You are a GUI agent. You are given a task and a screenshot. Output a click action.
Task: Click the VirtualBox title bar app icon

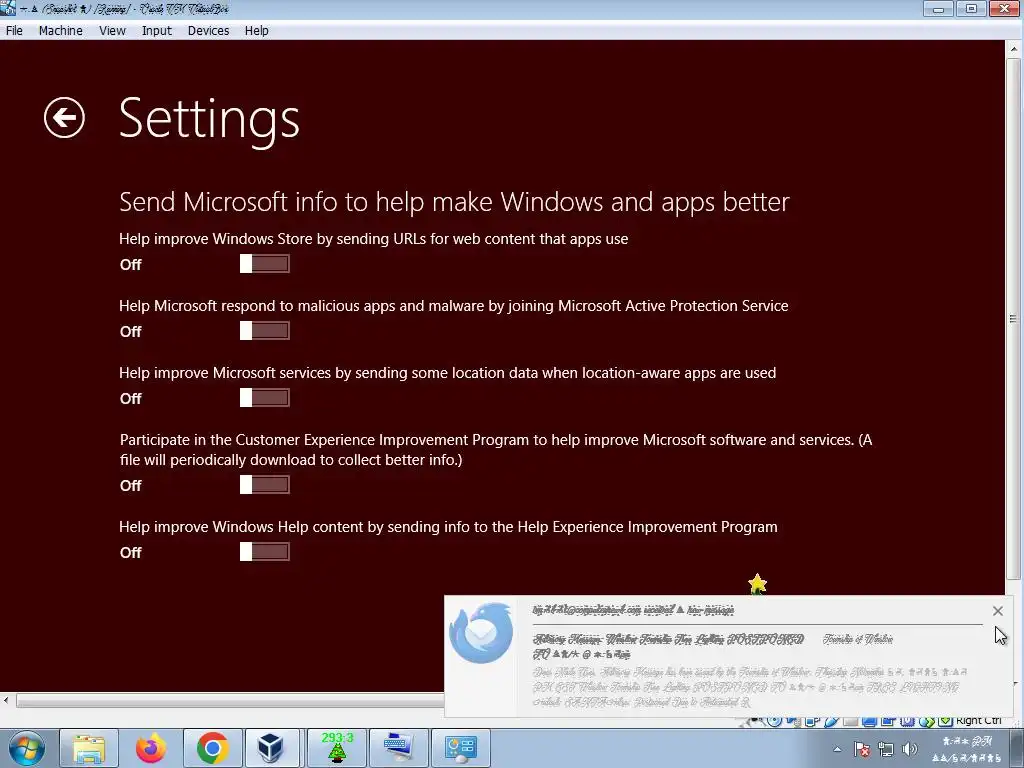tap(7, 8)
